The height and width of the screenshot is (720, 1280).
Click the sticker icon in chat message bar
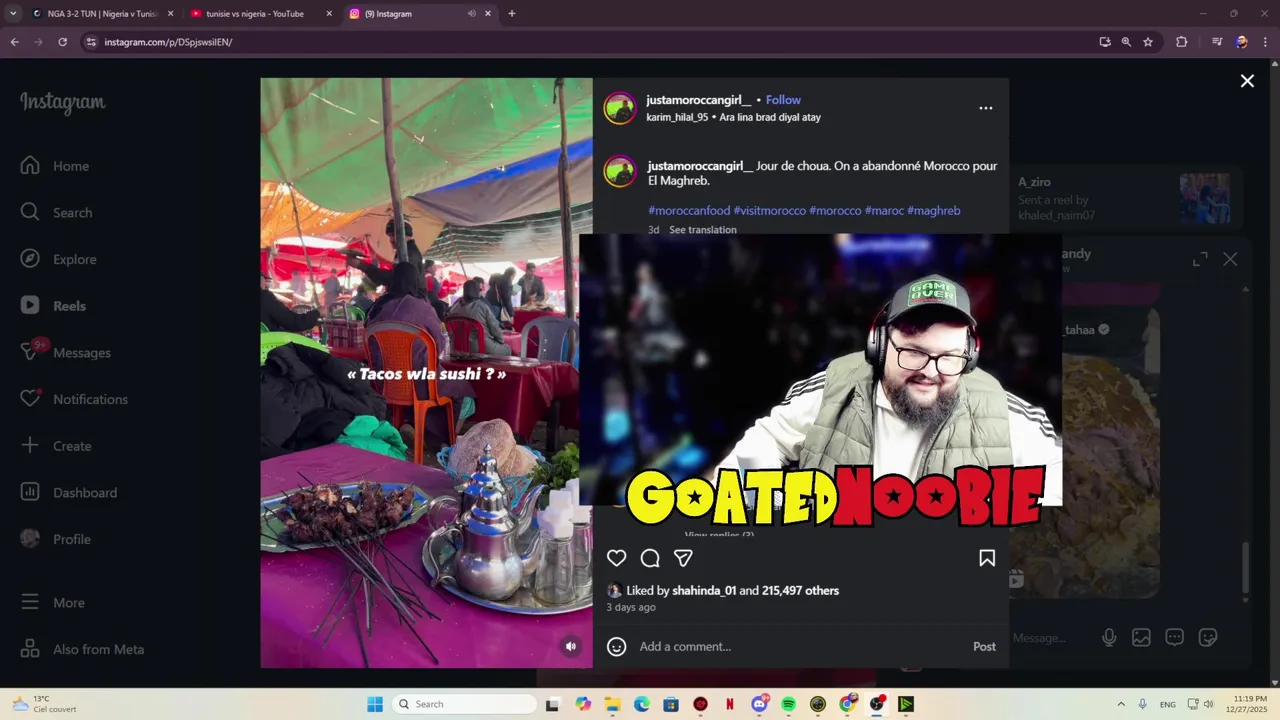(x=1208, y=637)
